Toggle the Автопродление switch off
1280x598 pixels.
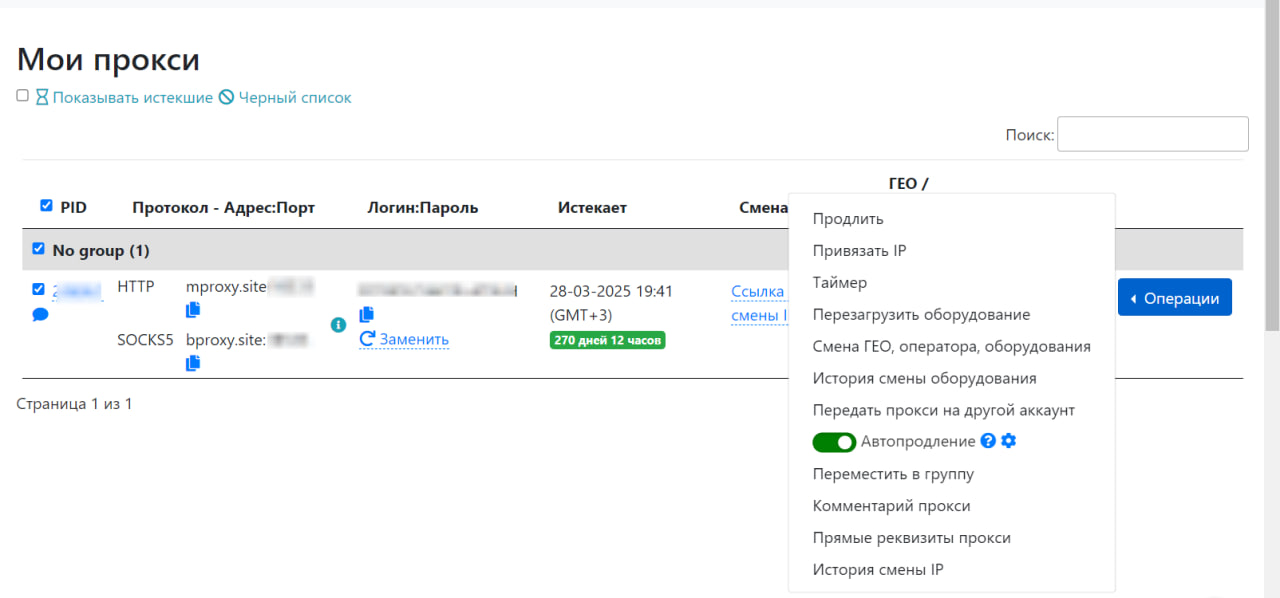(834, 442)
